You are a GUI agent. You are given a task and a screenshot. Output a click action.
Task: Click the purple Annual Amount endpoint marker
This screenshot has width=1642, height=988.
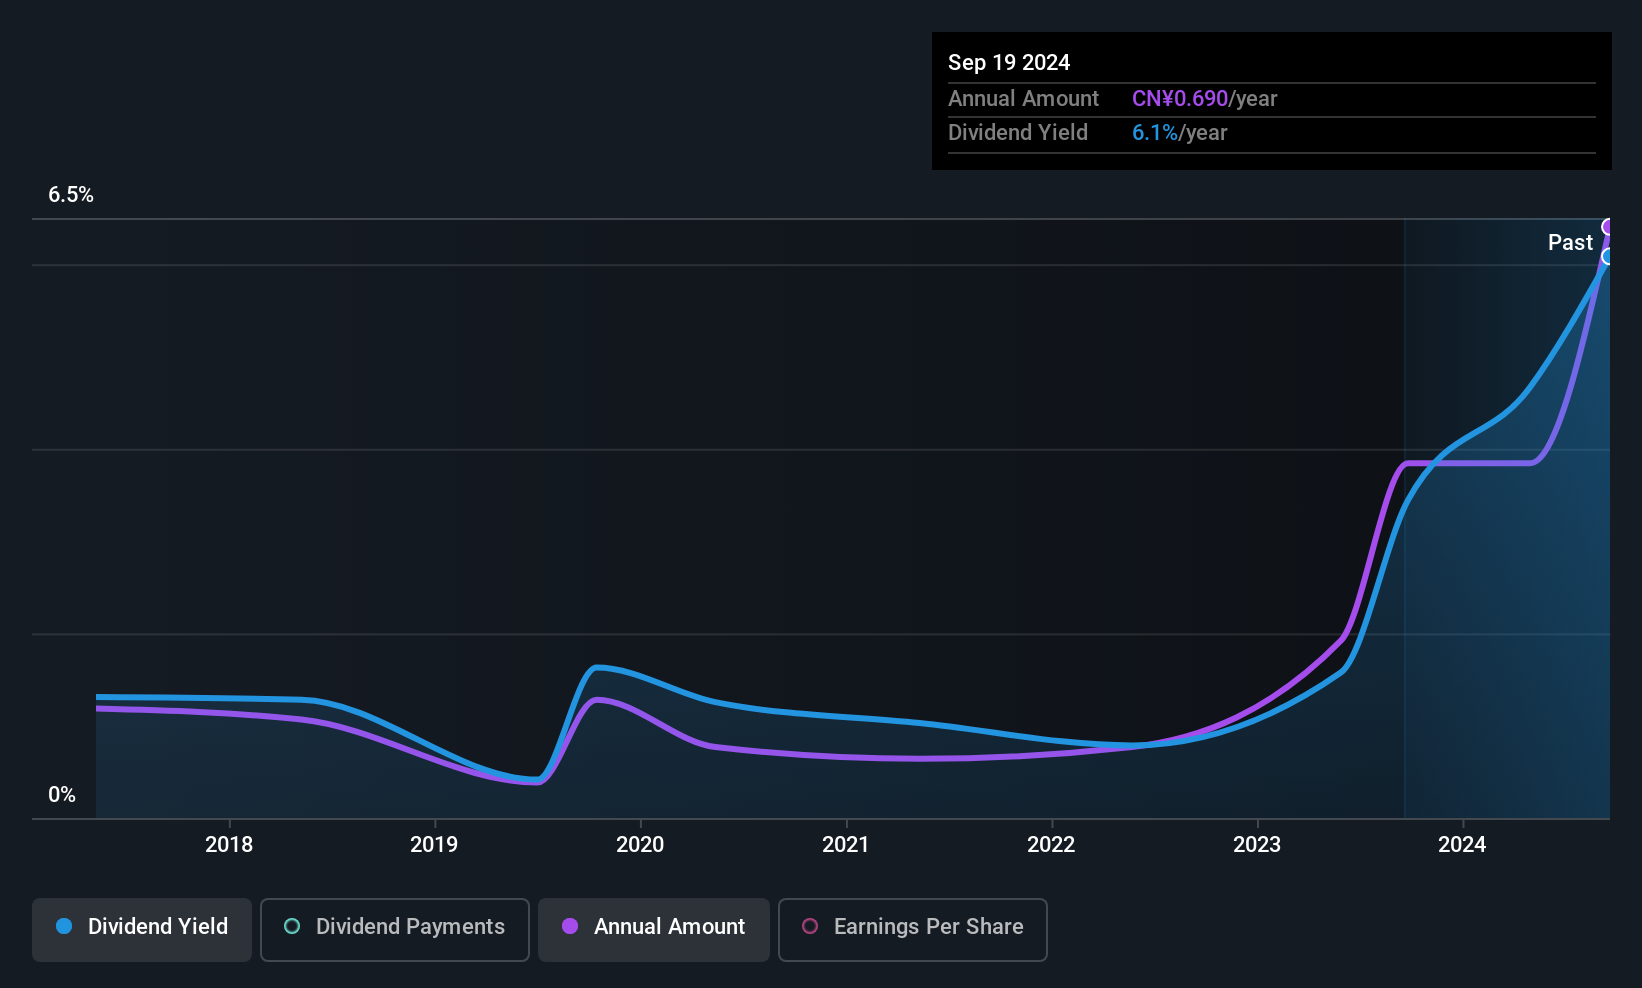[x=1608, y=227]
